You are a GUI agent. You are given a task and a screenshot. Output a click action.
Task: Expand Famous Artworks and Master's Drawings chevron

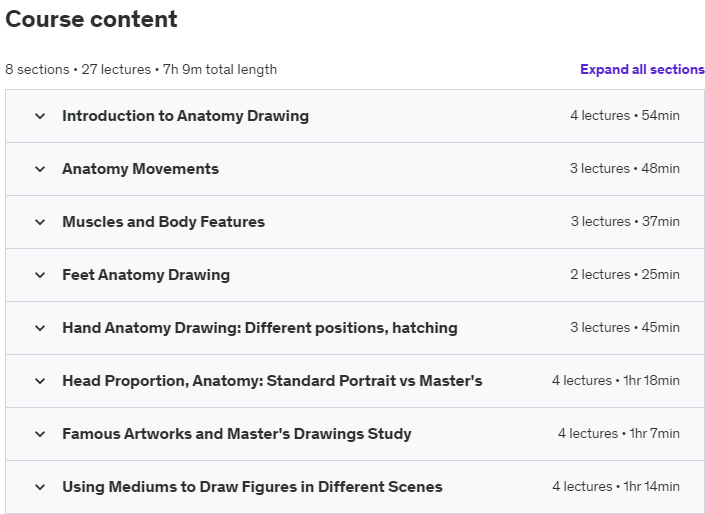[40, 434]
